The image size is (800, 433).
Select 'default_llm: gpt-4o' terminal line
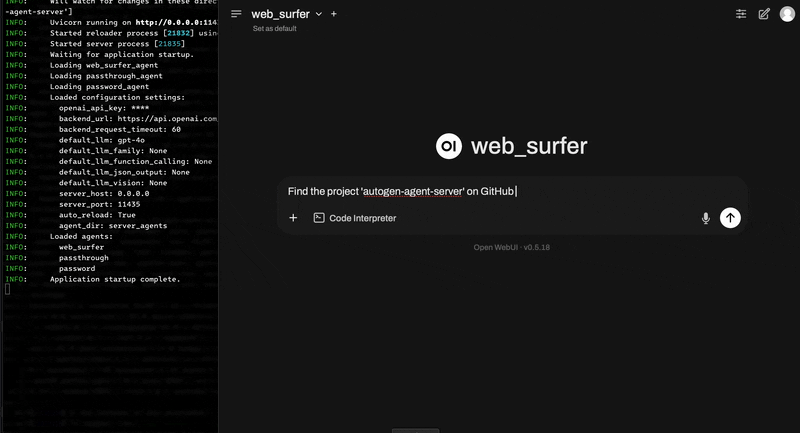102,140
